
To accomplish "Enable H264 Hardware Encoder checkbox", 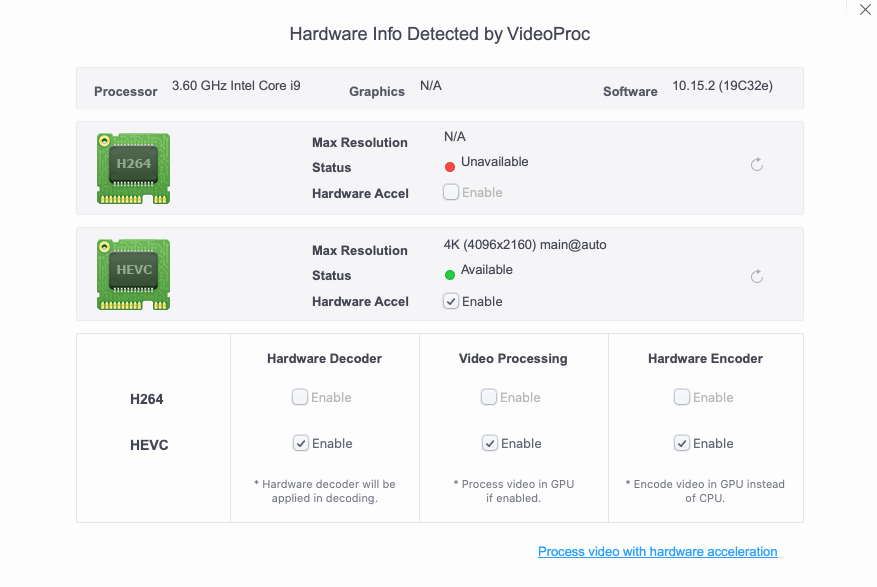I will pyautogui.click(x=682, y=397).
